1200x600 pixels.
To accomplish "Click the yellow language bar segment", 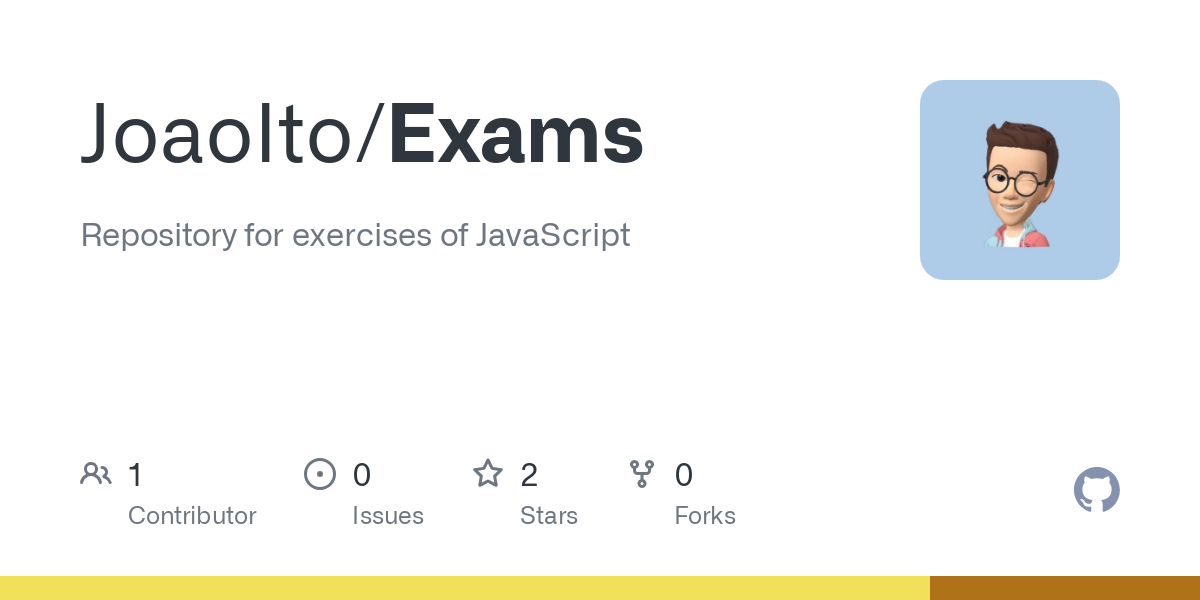I will pos(465,588).
